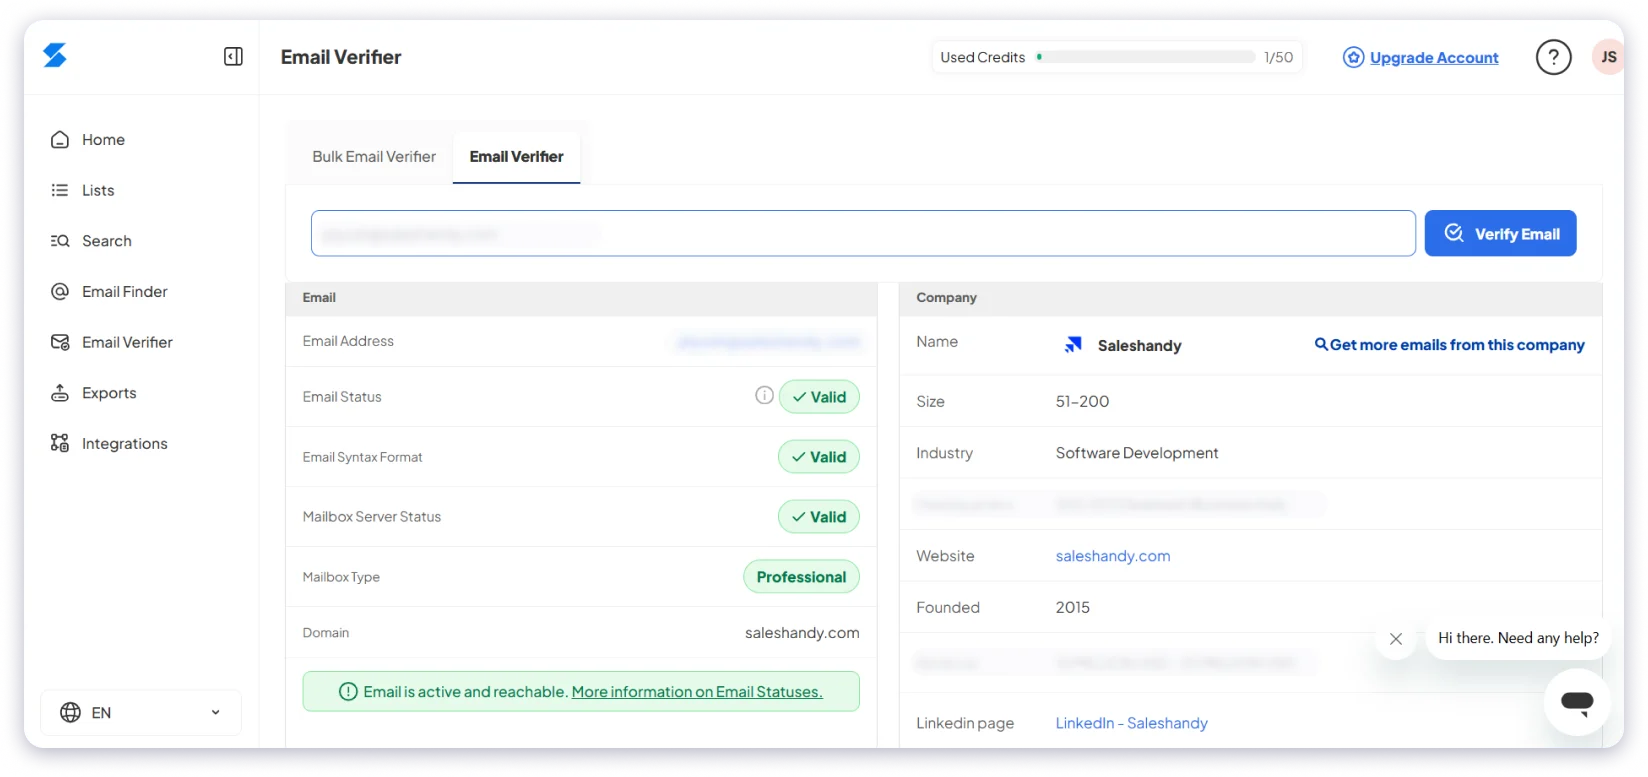The width and height of the screenshot is (1648, 777).
Task: Switch to the Bulk Email Verifier tab
Action: pyautogui.click(x=374, y=157)
